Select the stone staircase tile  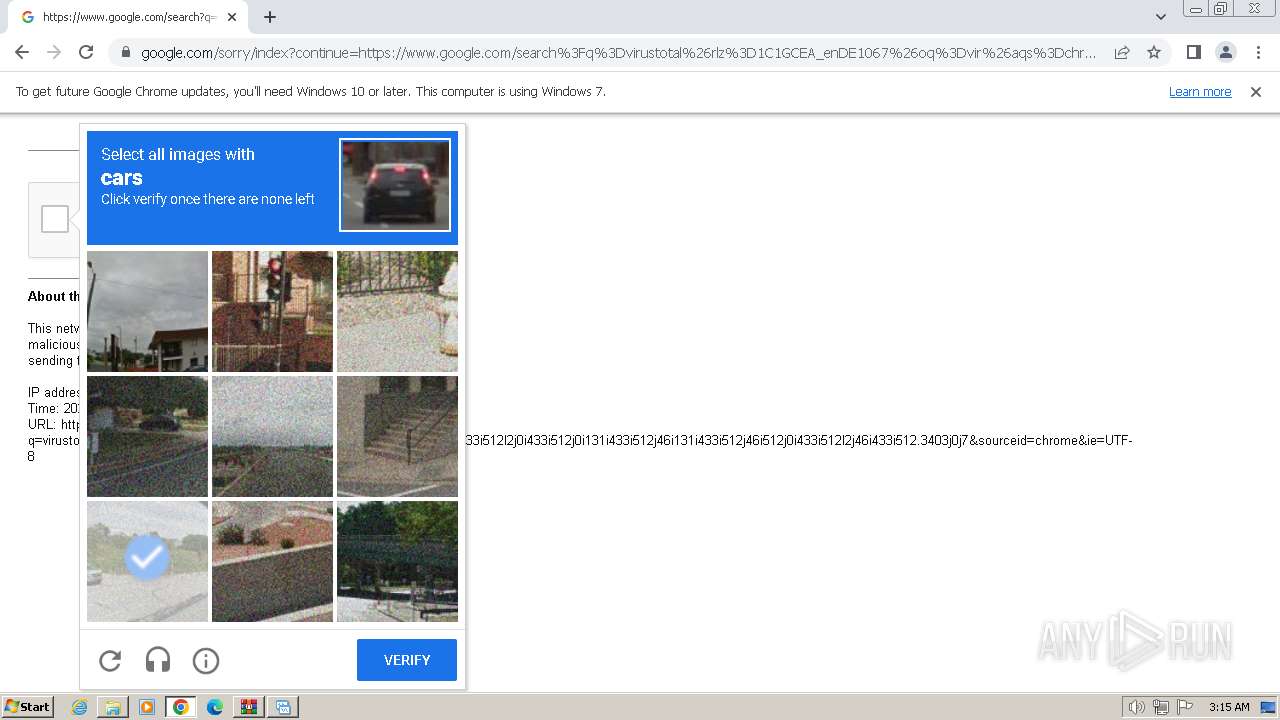click(x=397, y=436)
